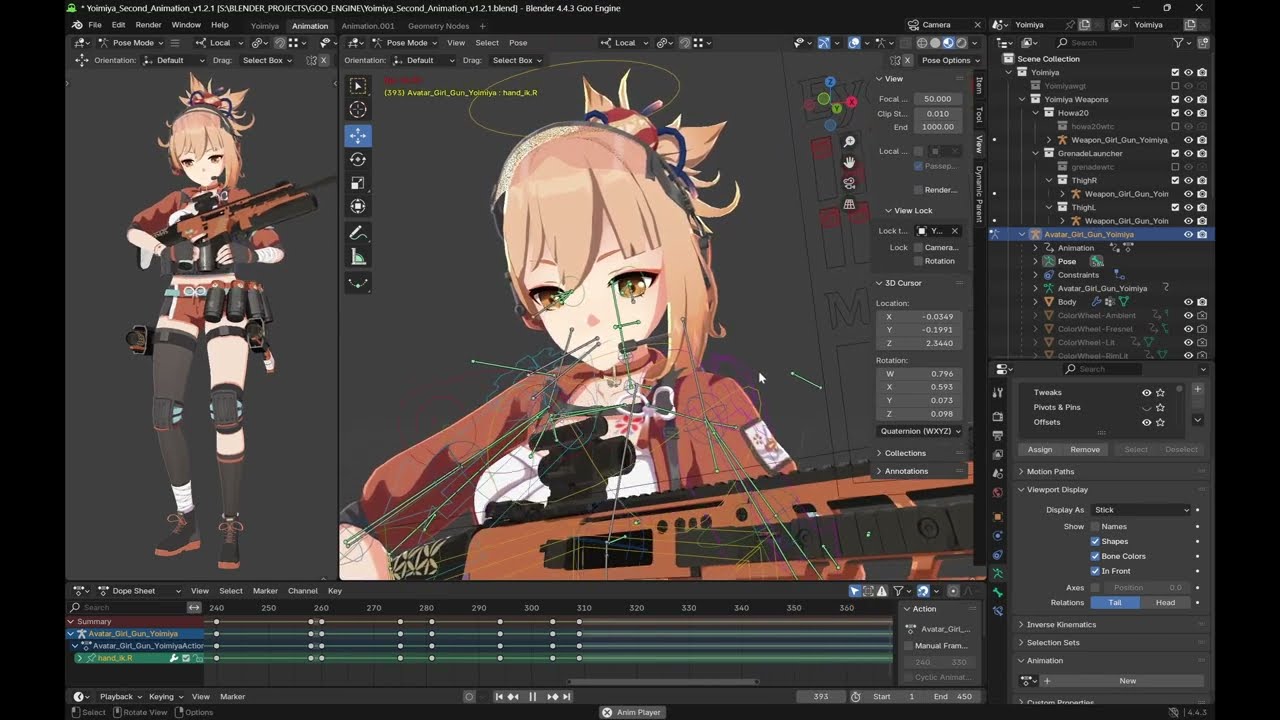Click the Blender logo menu icon
Viewport: 1280px width, 720px height.
click(x=77, y=25)
